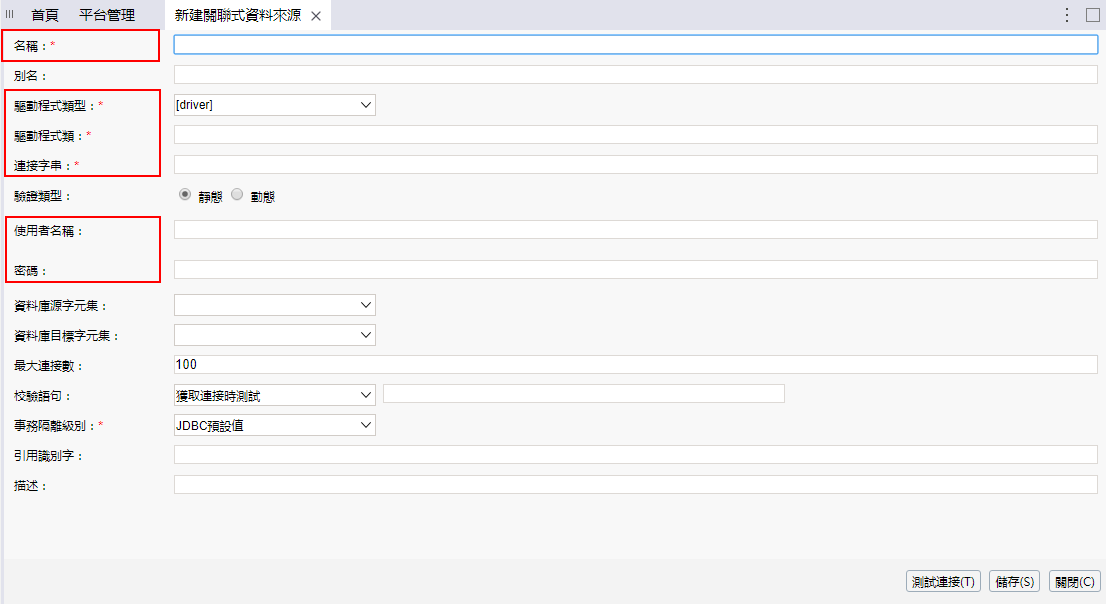Screen dimensions: 1106x604
Task: Switch to the 首頁 tab
Action: click(x=45, y=15)
